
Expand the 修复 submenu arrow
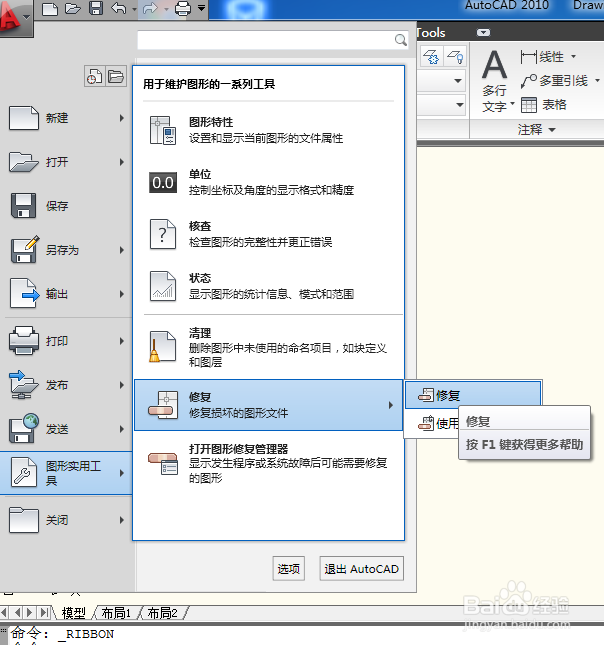tap(391, 405)
